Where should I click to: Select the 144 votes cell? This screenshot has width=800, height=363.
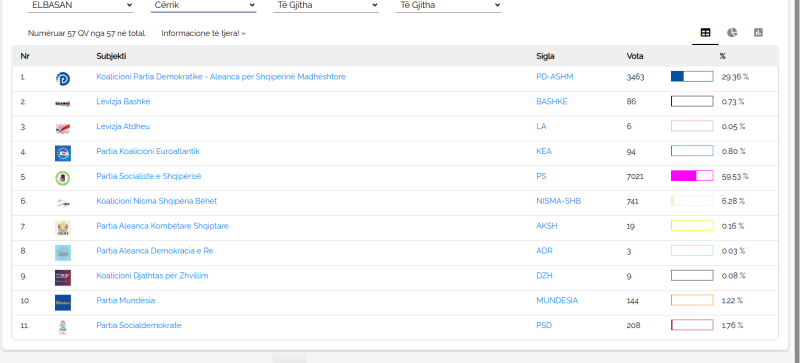pos(633,301)
